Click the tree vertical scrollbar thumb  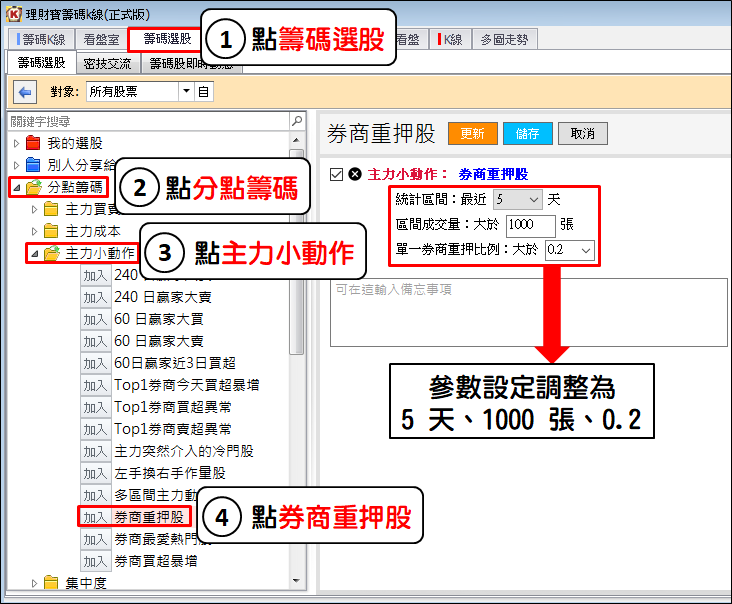click(296, 252)
